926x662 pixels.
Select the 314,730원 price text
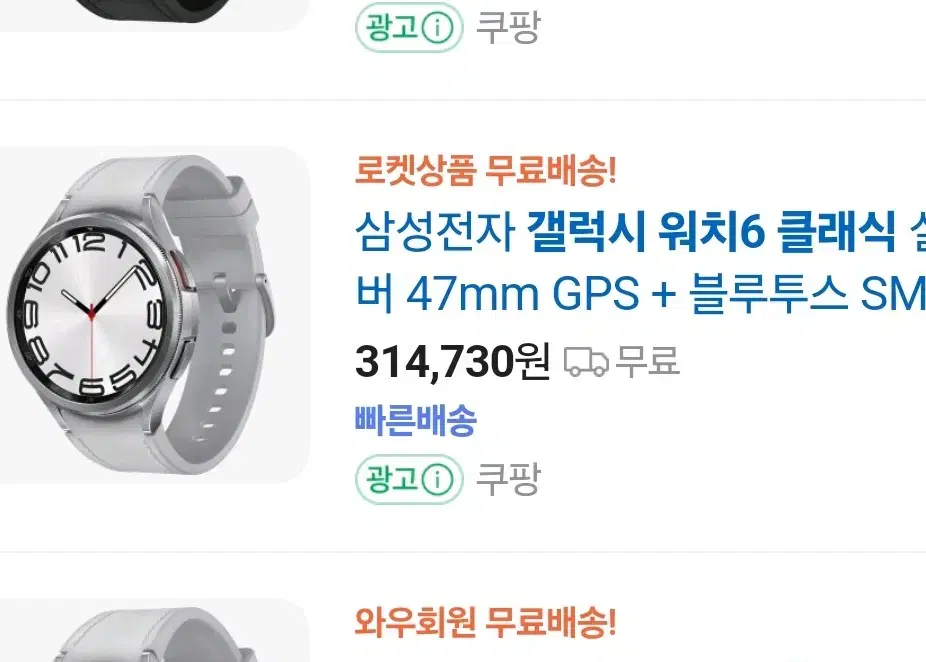tap(452, 361)
